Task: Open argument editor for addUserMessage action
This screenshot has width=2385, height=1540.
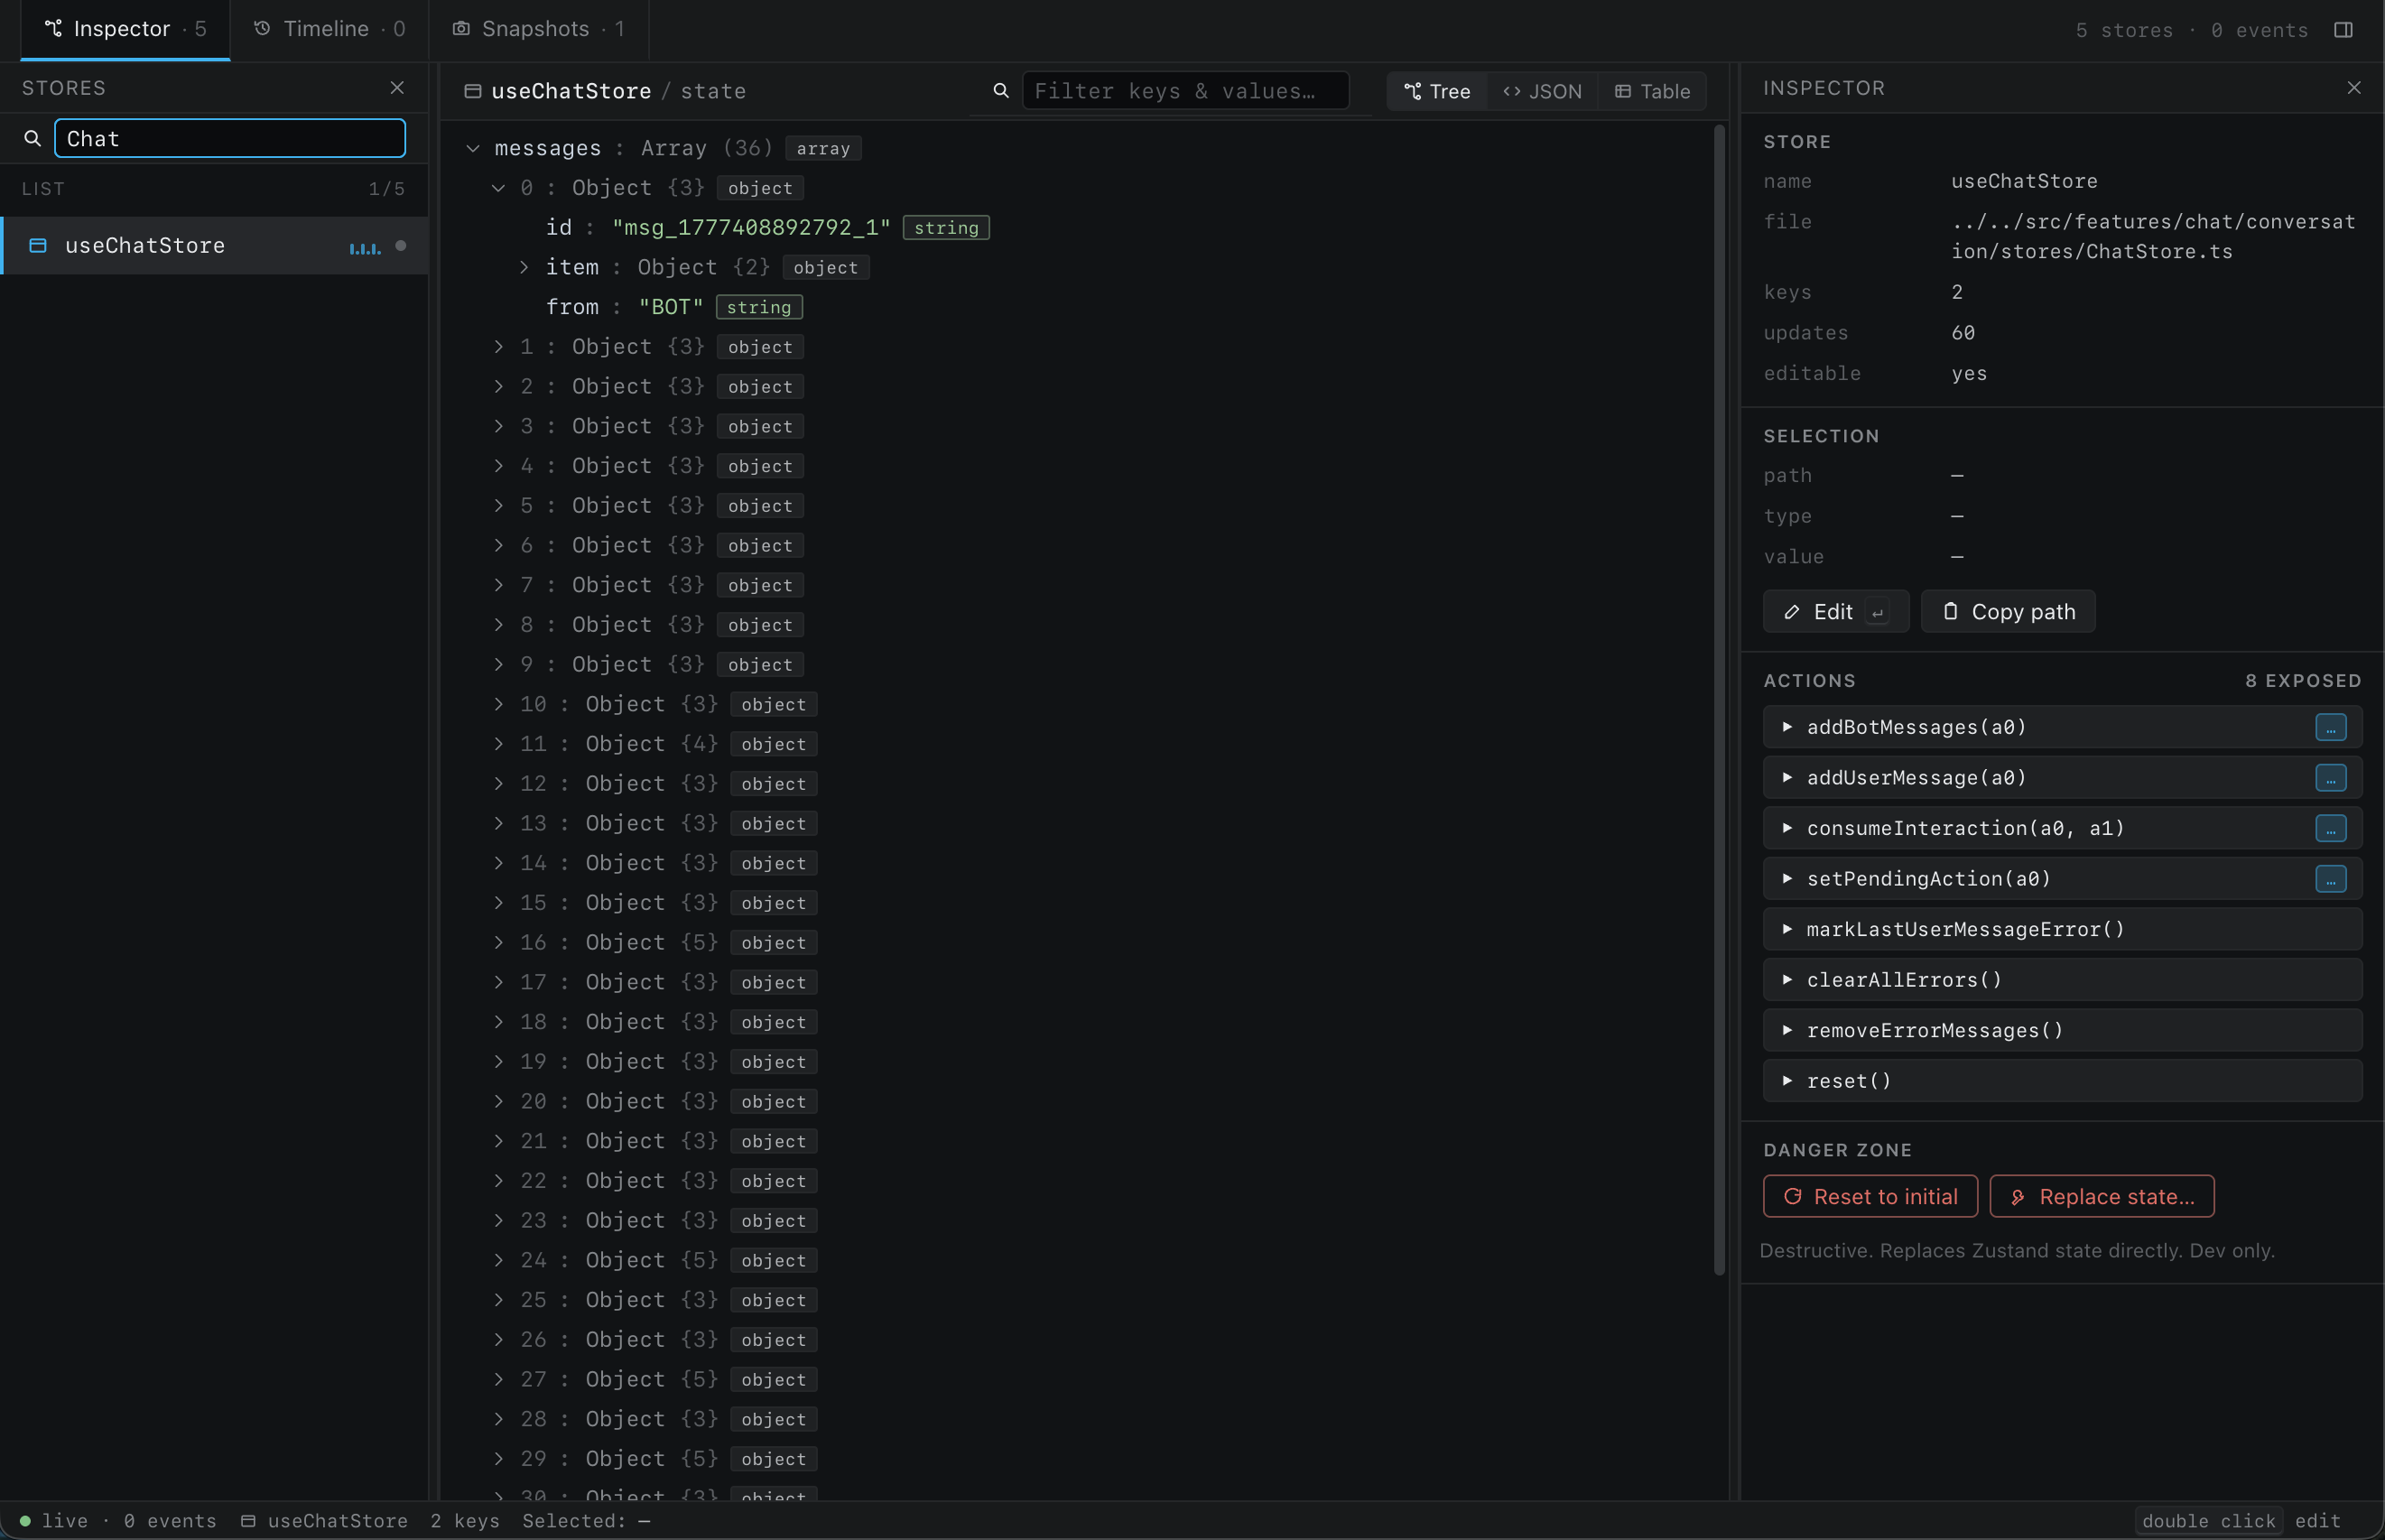Action: 2330,778
